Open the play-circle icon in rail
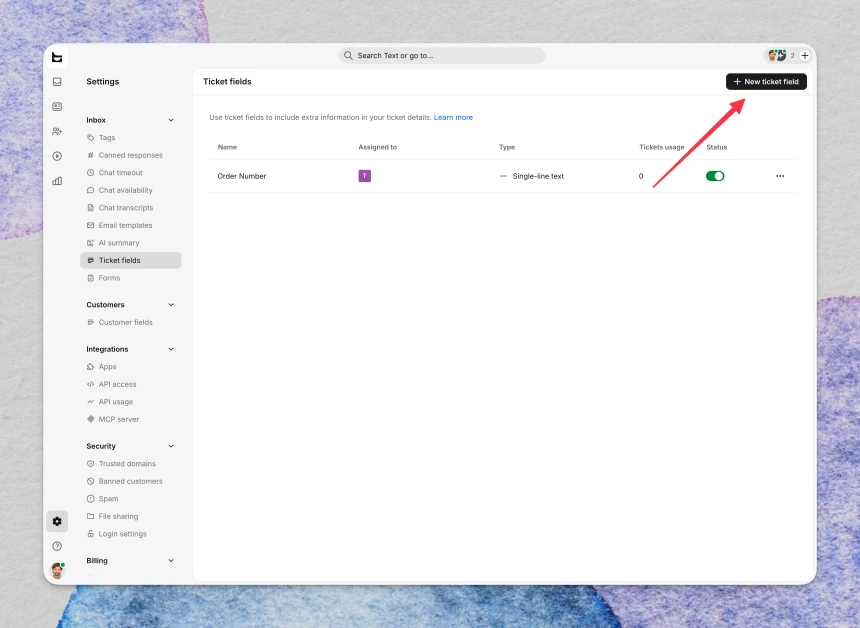This screenshot has width=860, height=628. [x=57, y=156]
